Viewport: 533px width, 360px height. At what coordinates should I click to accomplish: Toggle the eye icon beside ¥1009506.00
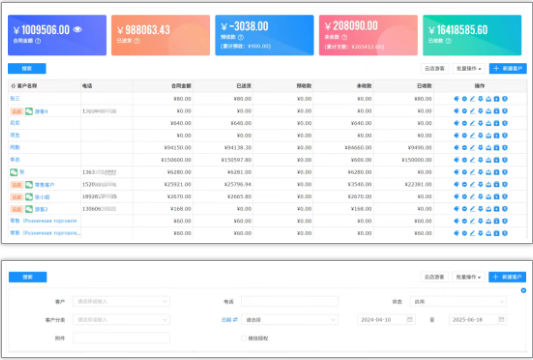coord(78,30)
